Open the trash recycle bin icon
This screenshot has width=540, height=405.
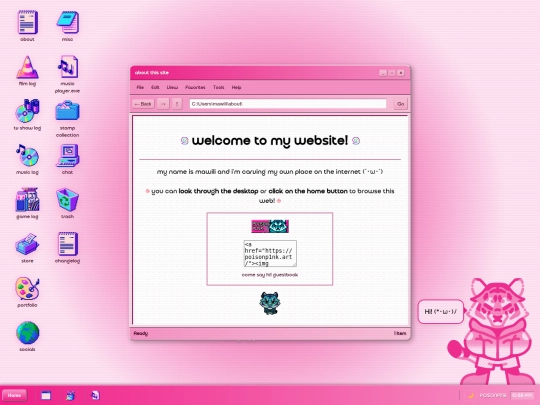[x=68, y=200]
